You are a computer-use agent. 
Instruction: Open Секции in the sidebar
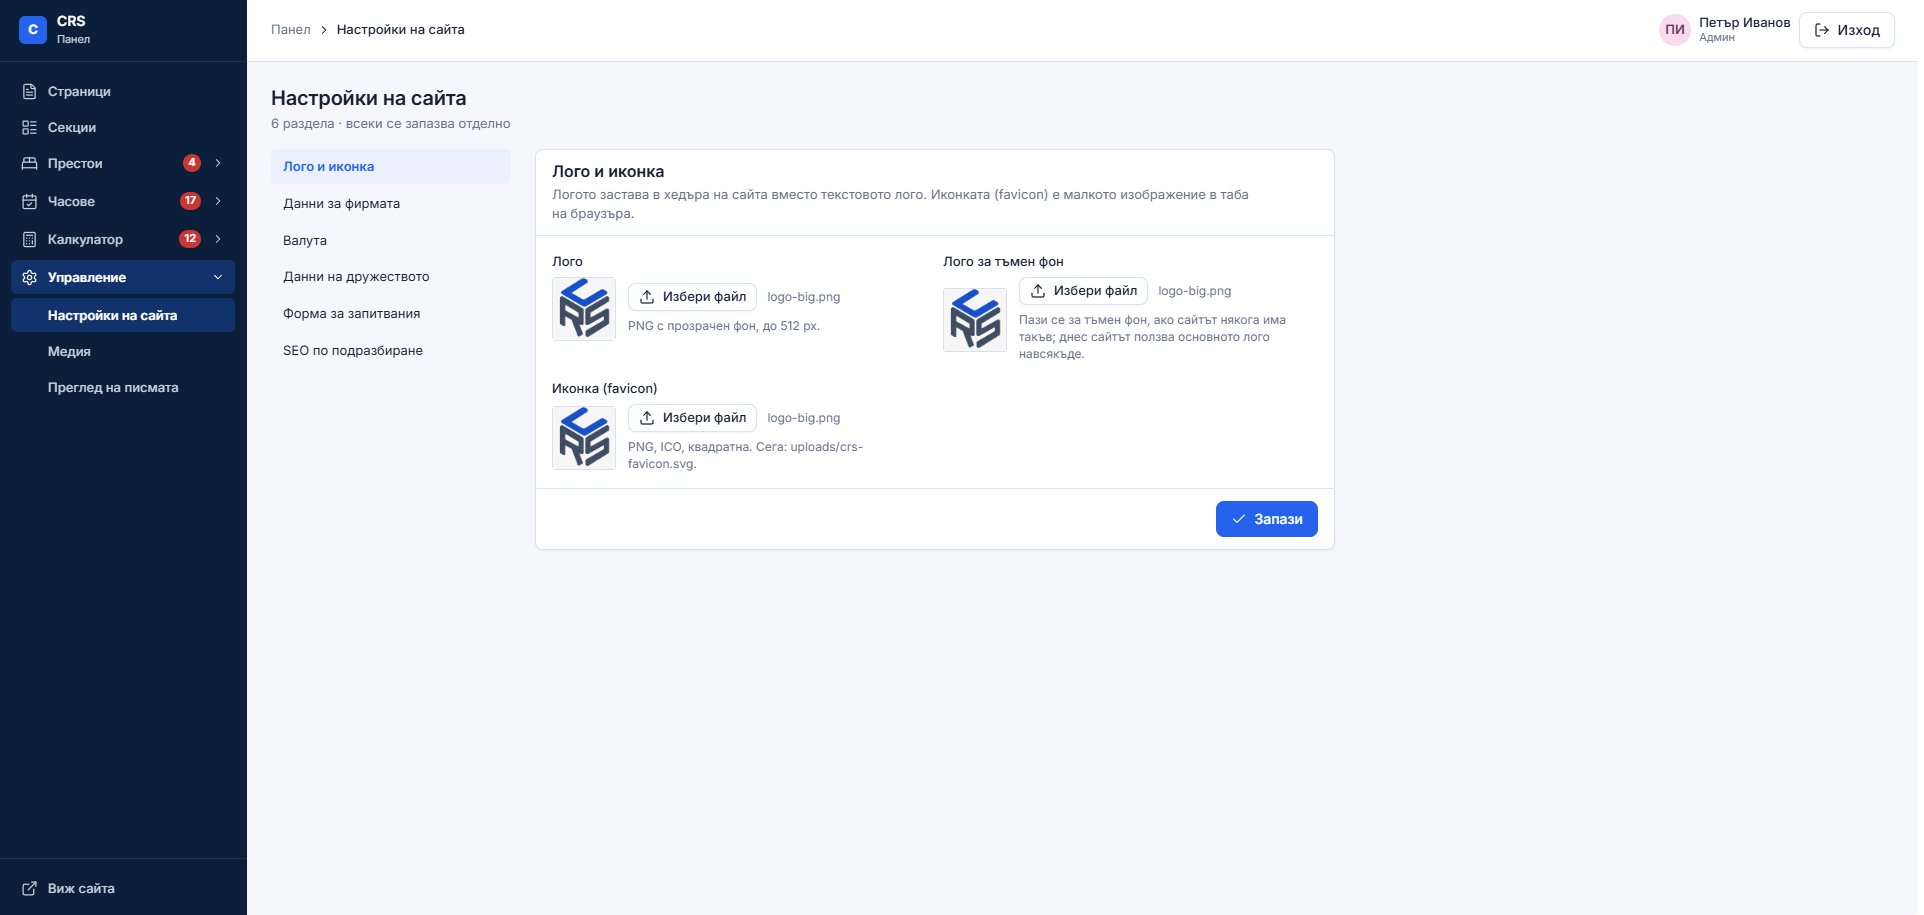[x=123, y=127]
